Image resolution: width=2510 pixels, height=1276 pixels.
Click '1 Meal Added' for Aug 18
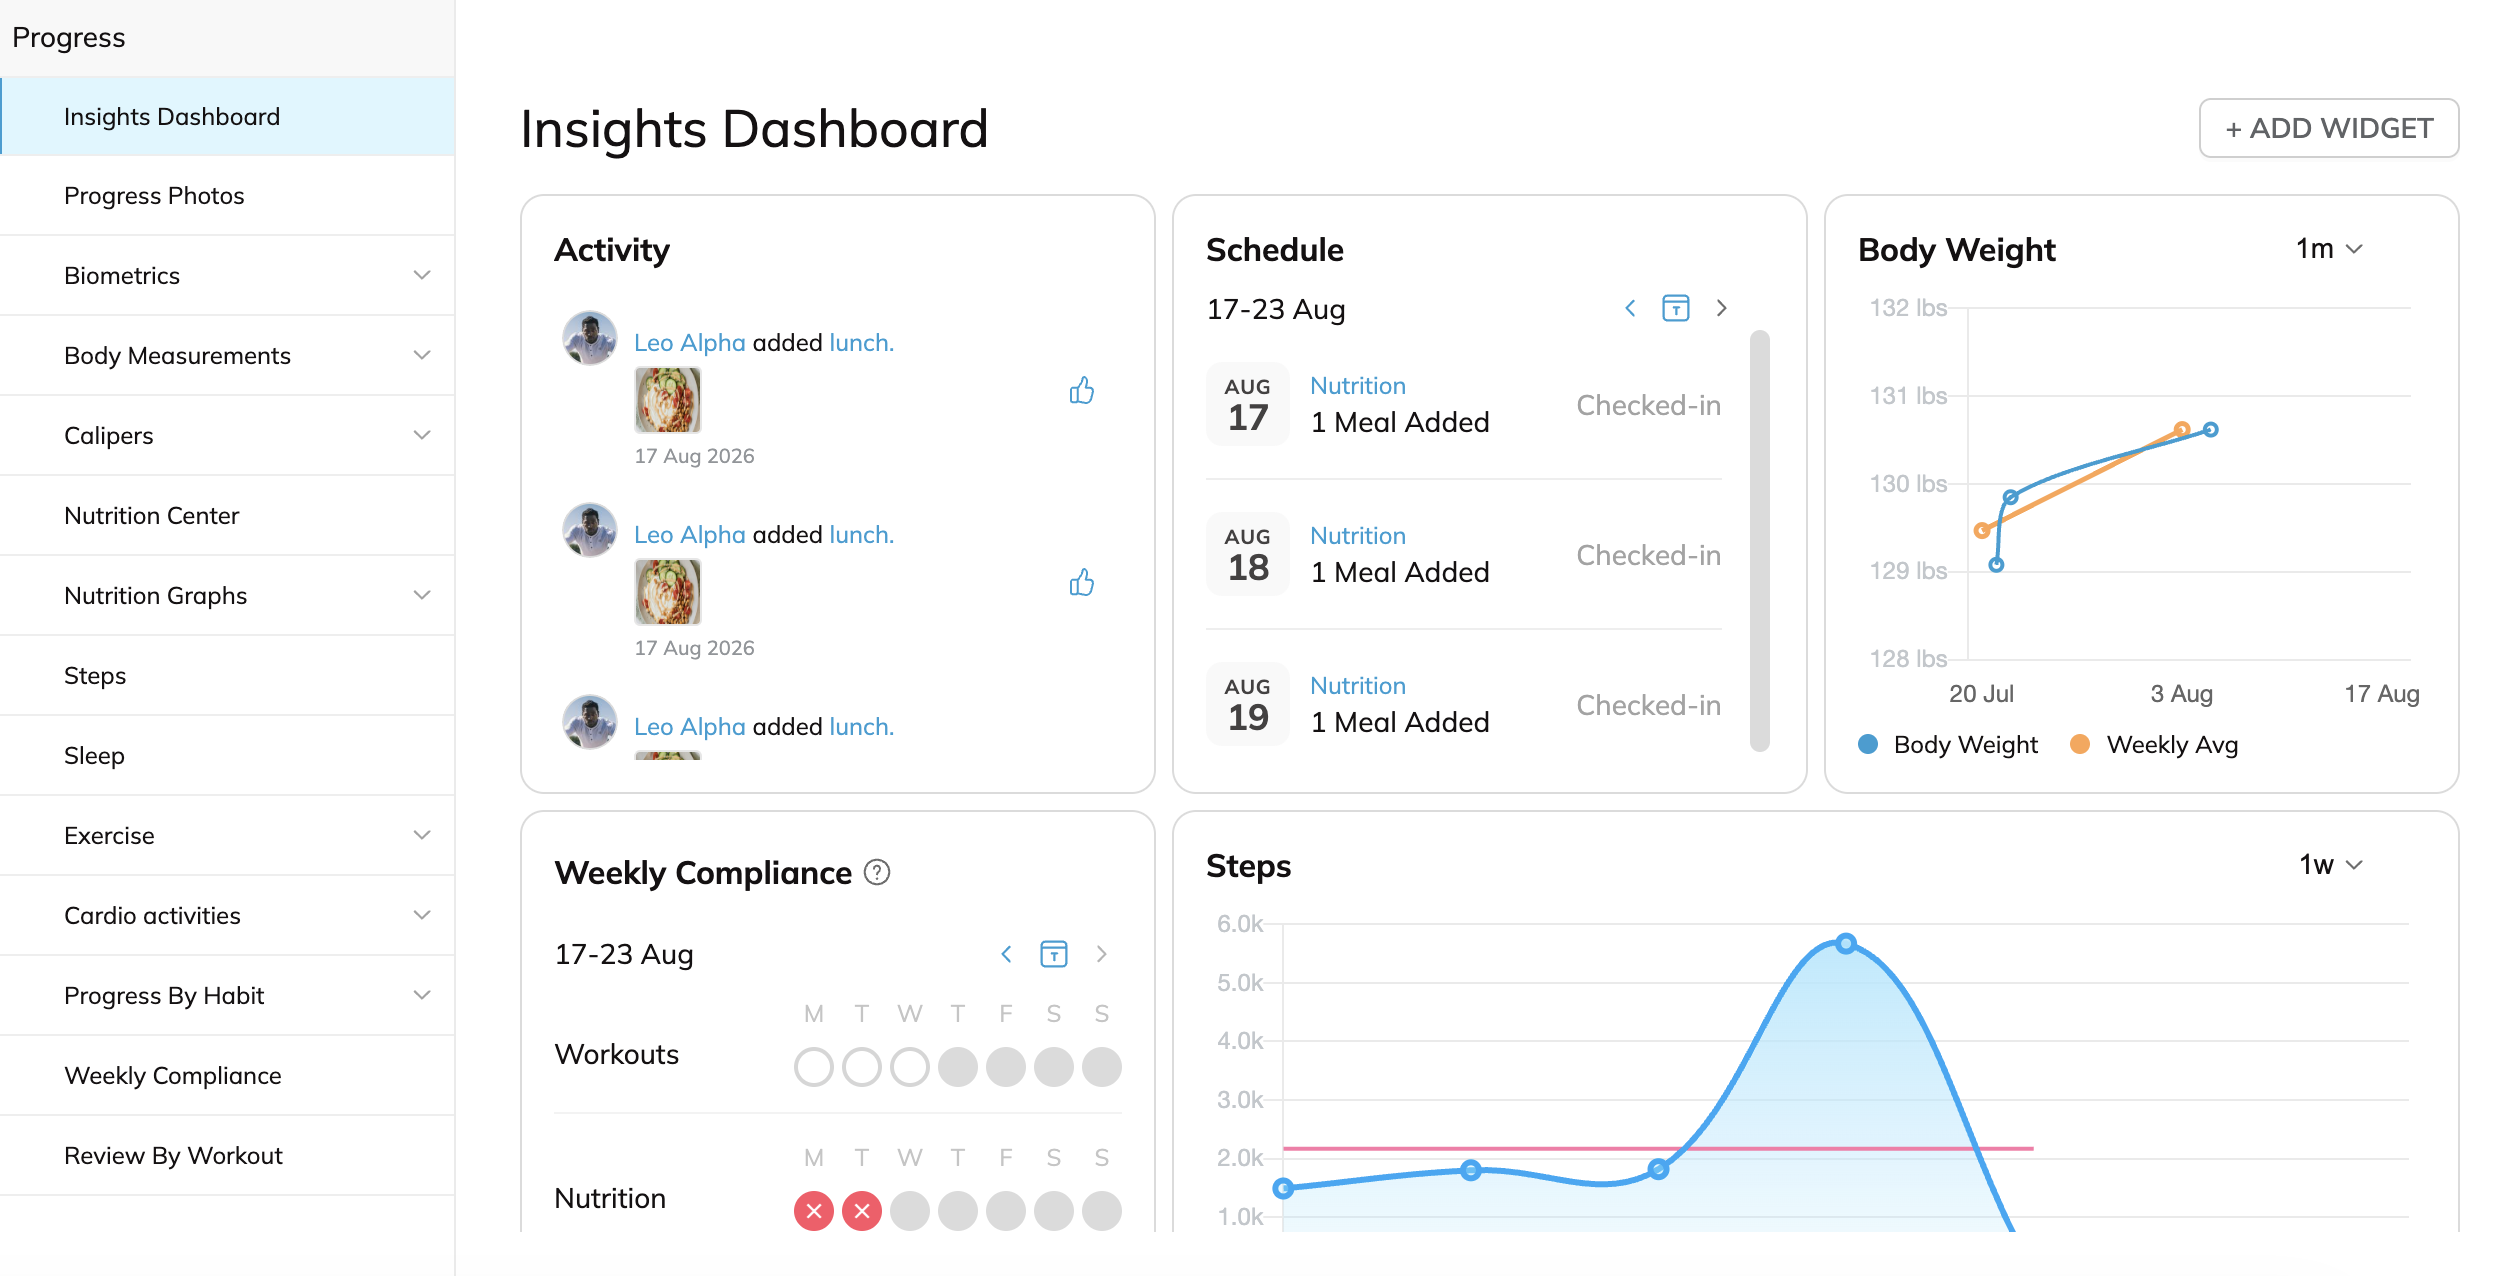[1400, 572]
